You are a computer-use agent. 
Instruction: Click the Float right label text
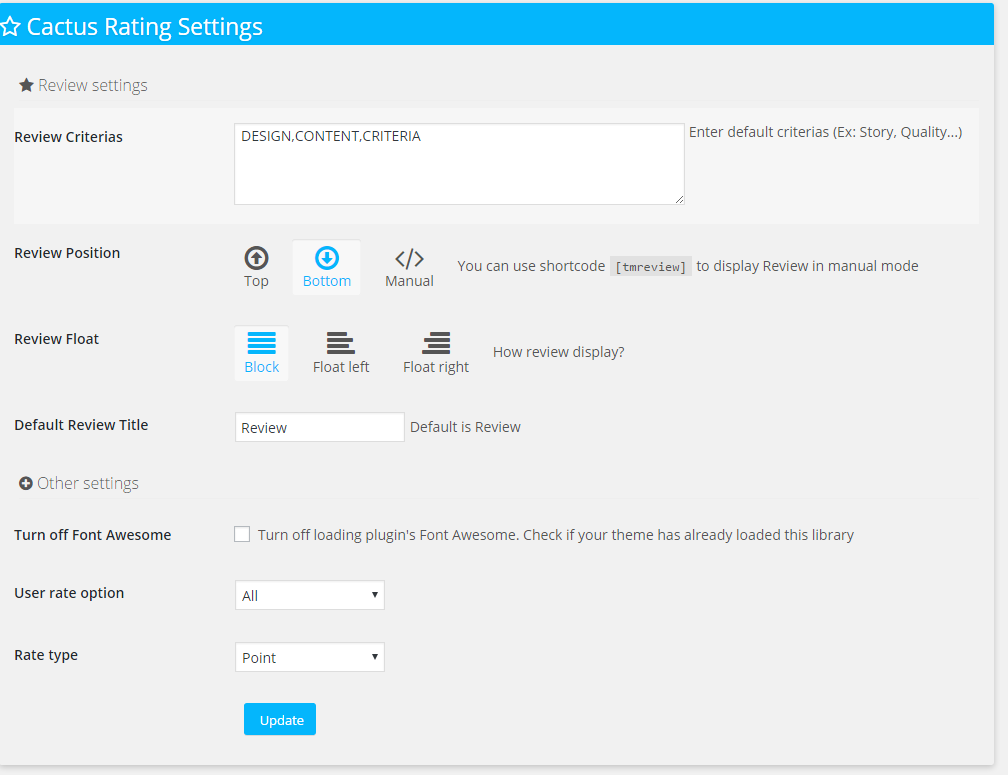[436, 367]
